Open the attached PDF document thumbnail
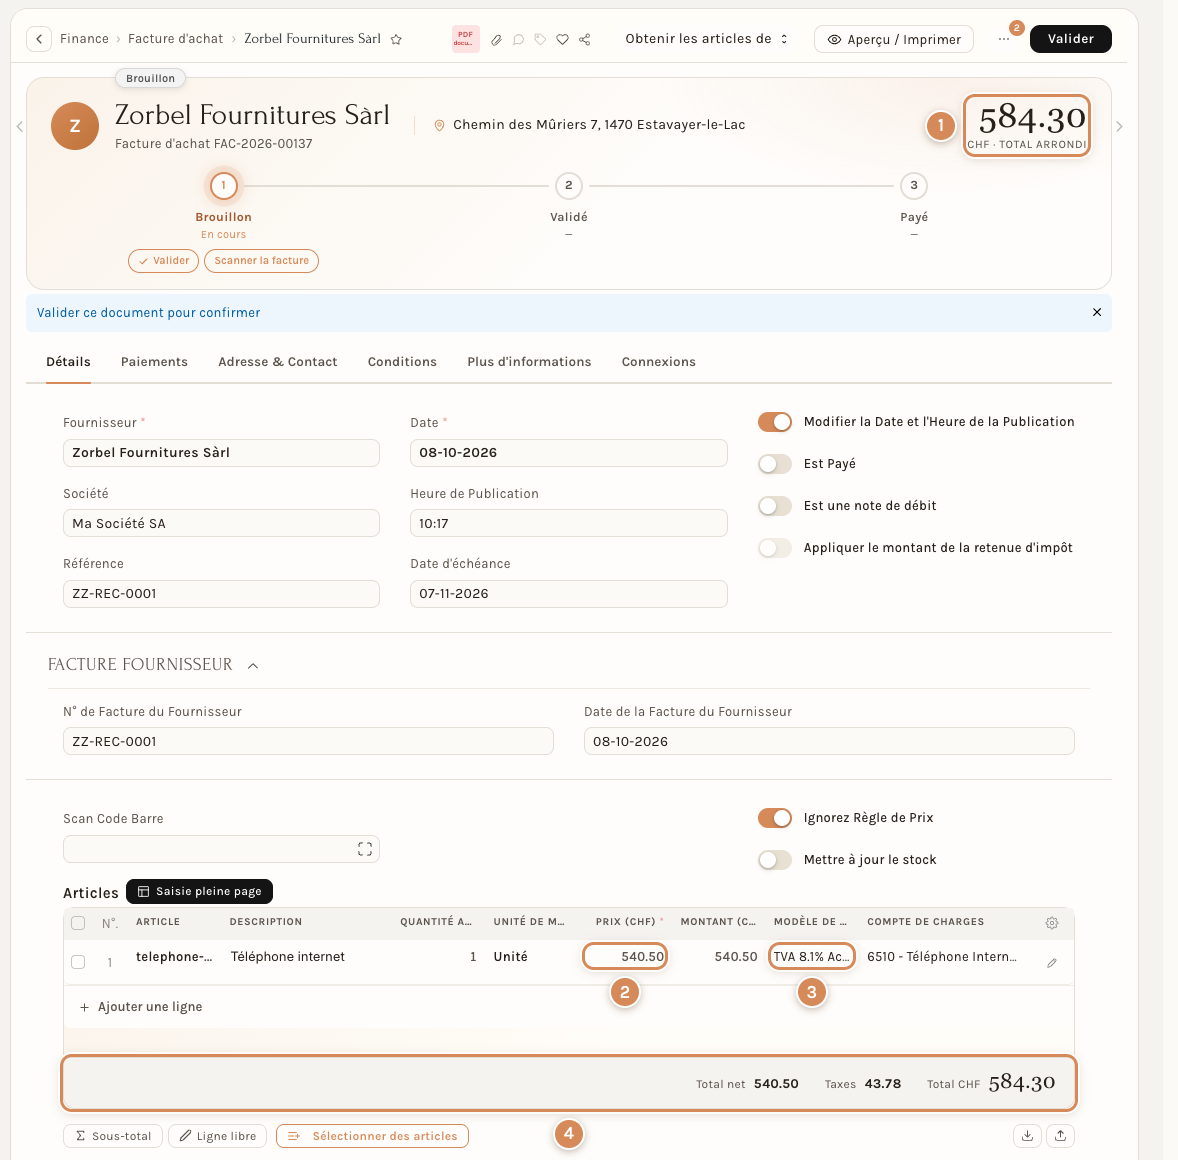Viewport: 1178px width, 1160px height. coord(466,39)
